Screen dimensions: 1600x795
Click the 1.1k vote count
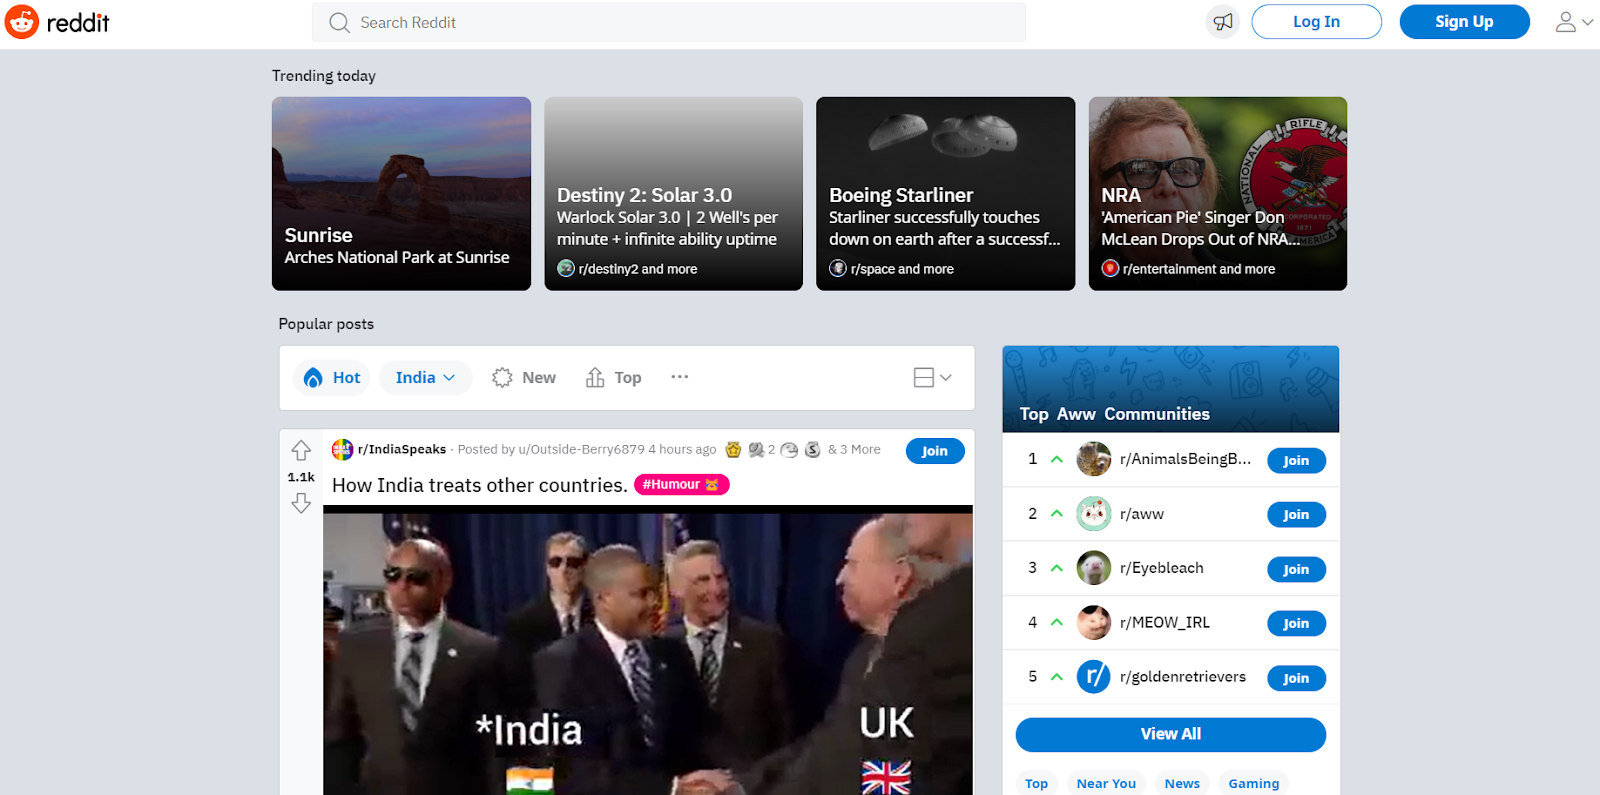301,477
